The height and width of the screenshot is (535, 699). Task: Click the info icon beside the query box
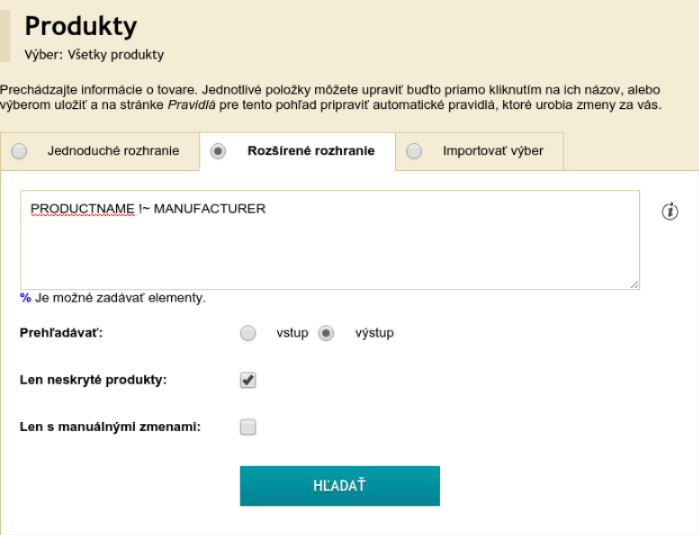pos(670,211)
